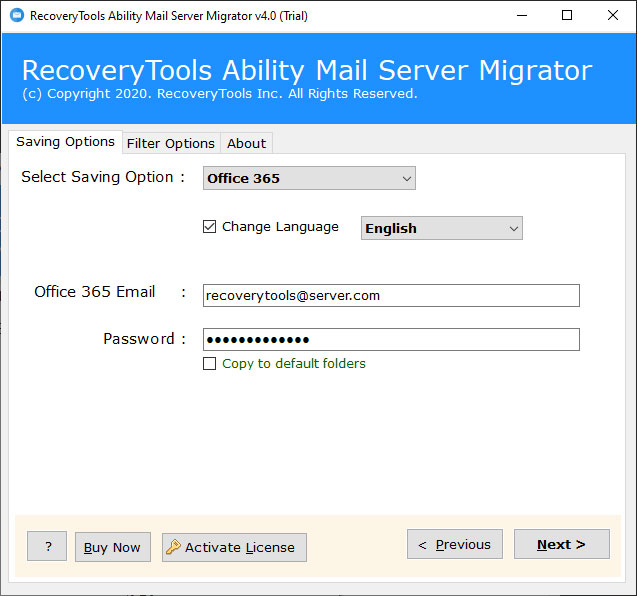Open help with the ? button
This screenshot has height=596, width=637.
click(47, 546)
